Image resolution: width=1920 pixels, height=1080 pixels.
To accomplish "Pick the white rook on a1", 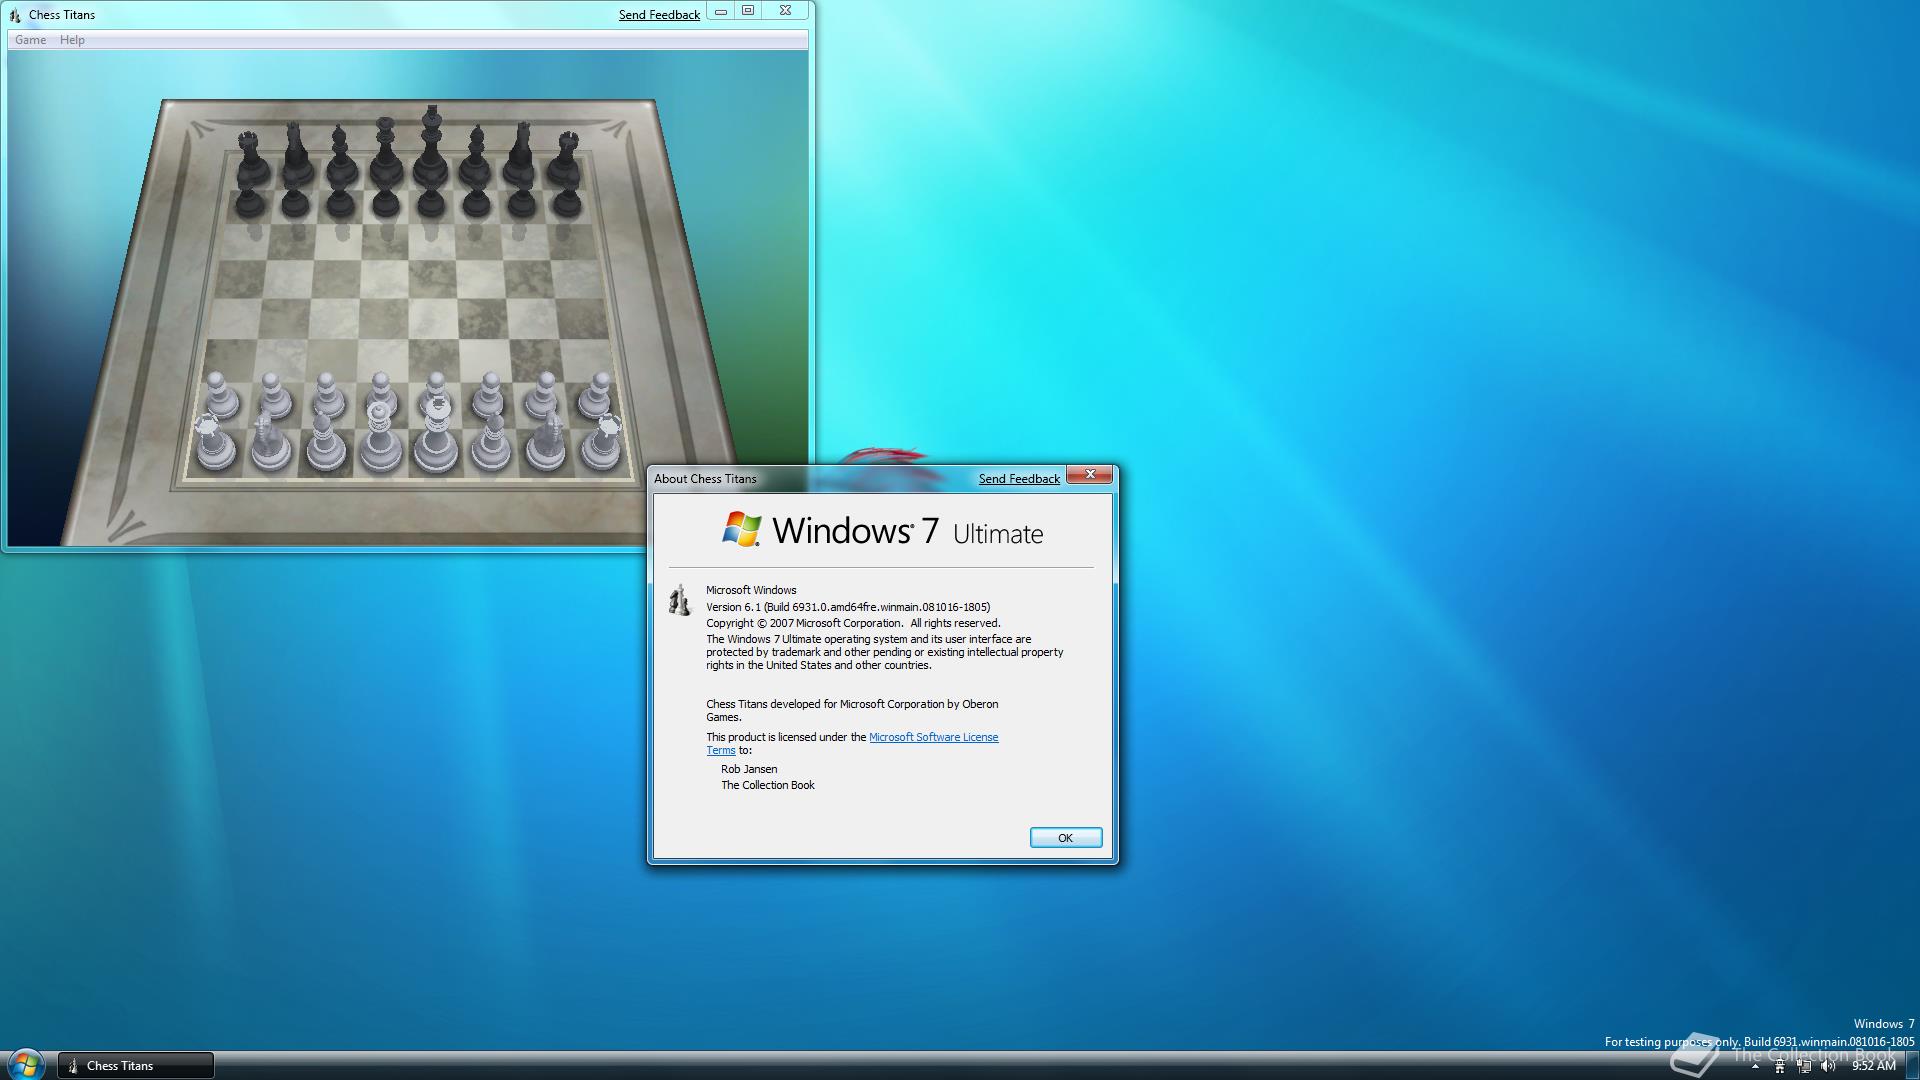I will point(214,443).
